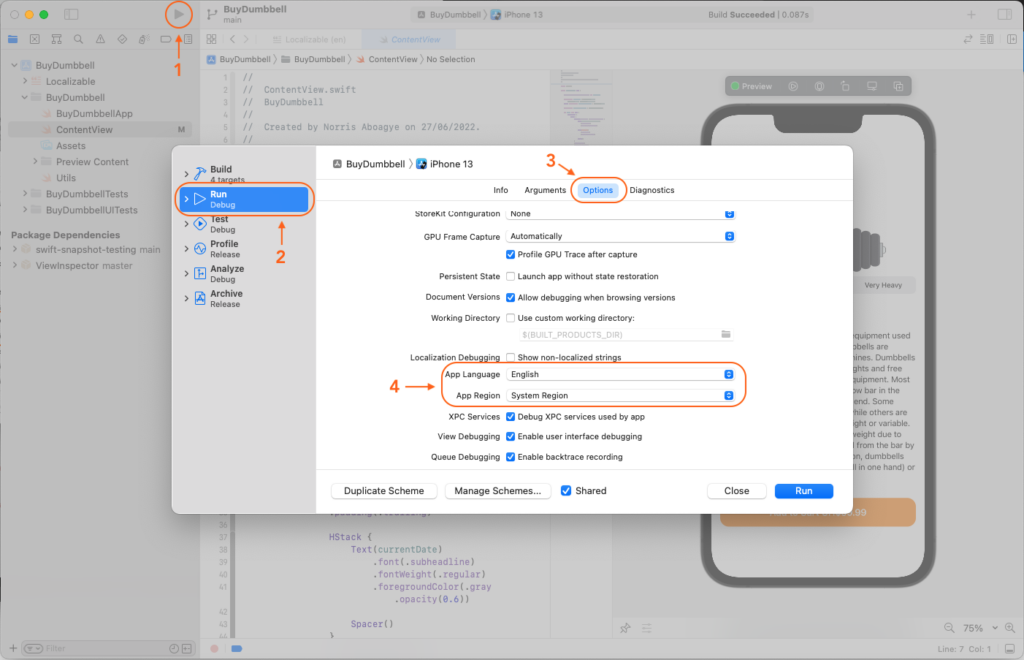Image resolution: width=1024 pixels, height=660 pixels.
Task: Select the Options tab
Action: 598,190
